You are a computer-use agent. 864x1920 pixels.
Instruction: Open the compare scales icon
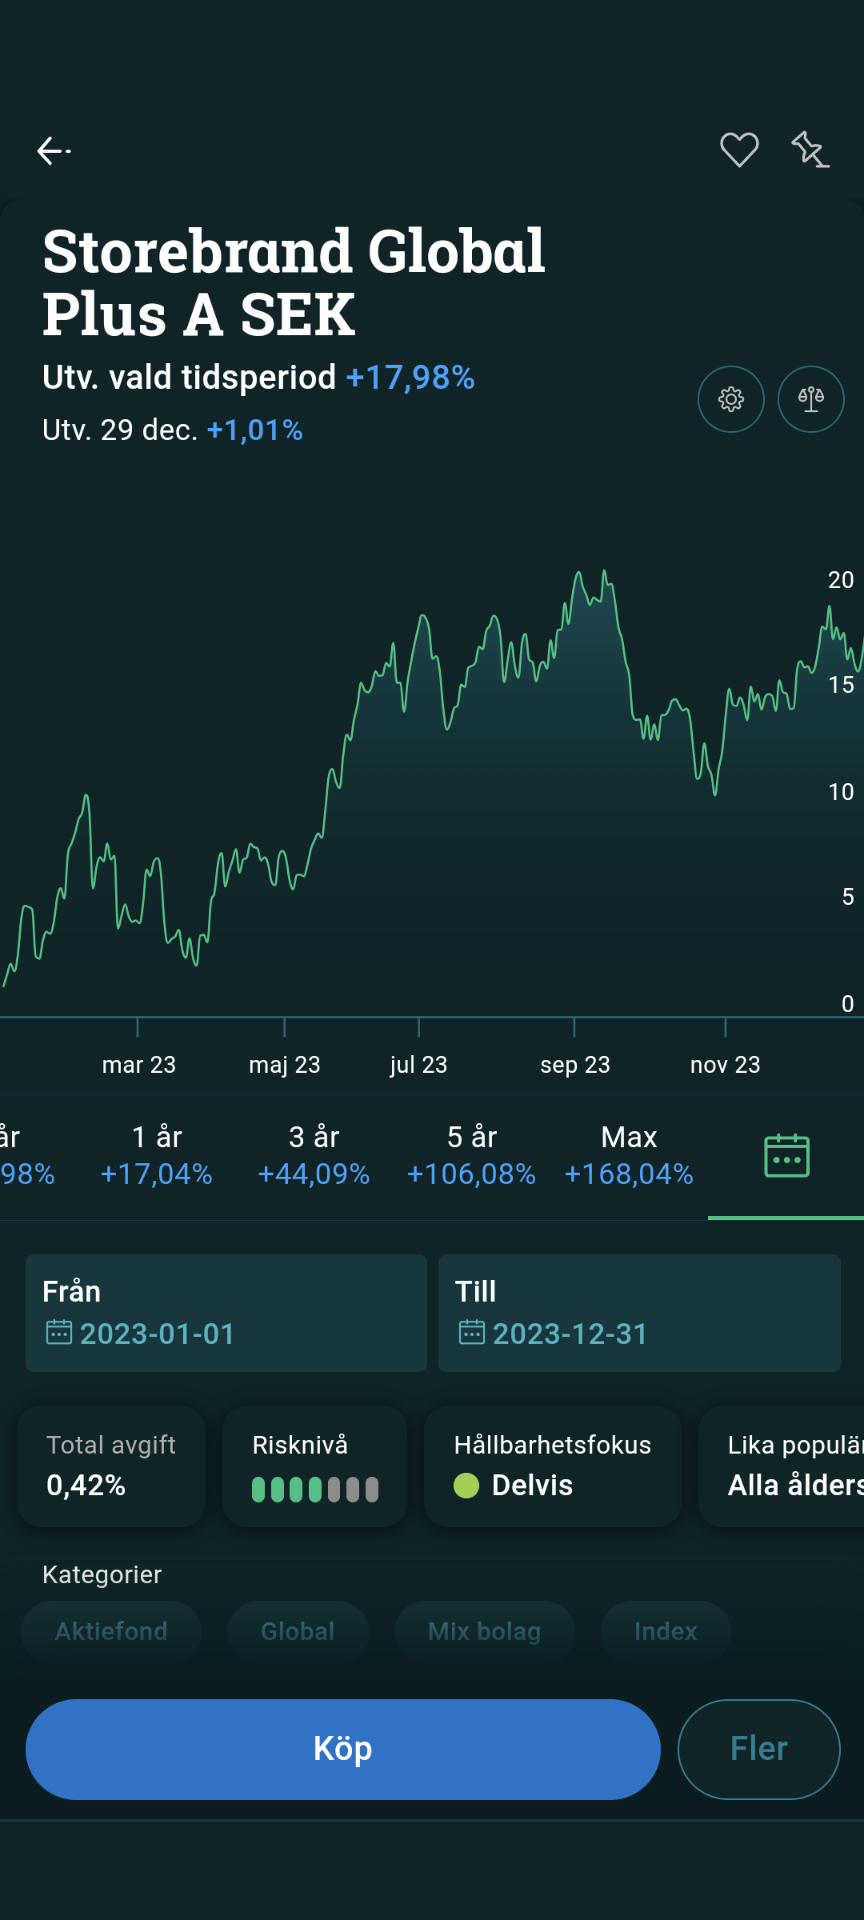(811, 399)
